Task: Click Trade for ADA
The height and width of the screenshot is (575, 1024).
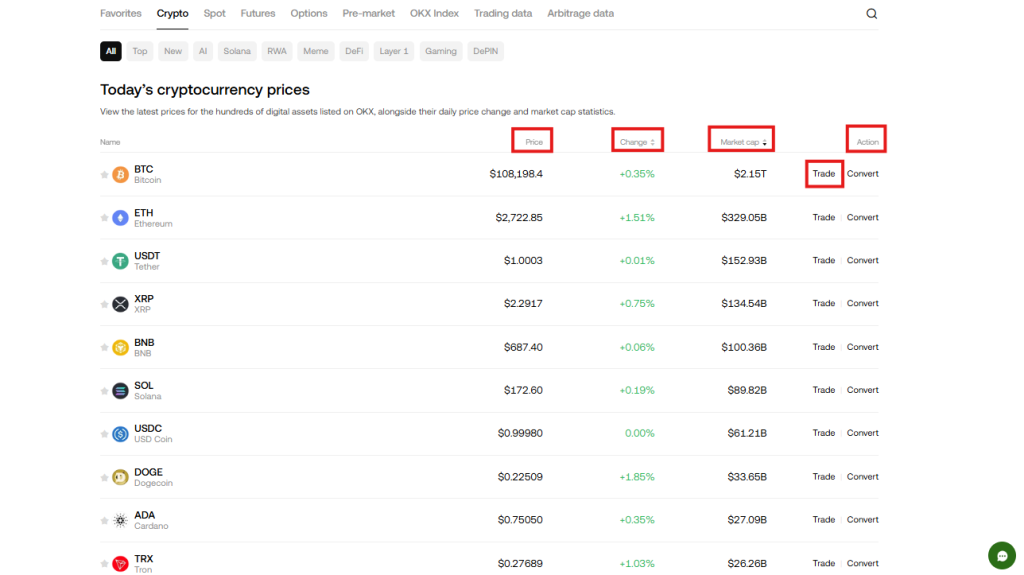Action: pos(824,520)
